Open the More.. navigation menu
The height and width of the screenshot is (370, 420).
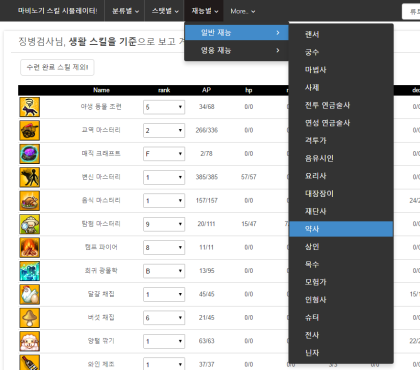[243, 11]
